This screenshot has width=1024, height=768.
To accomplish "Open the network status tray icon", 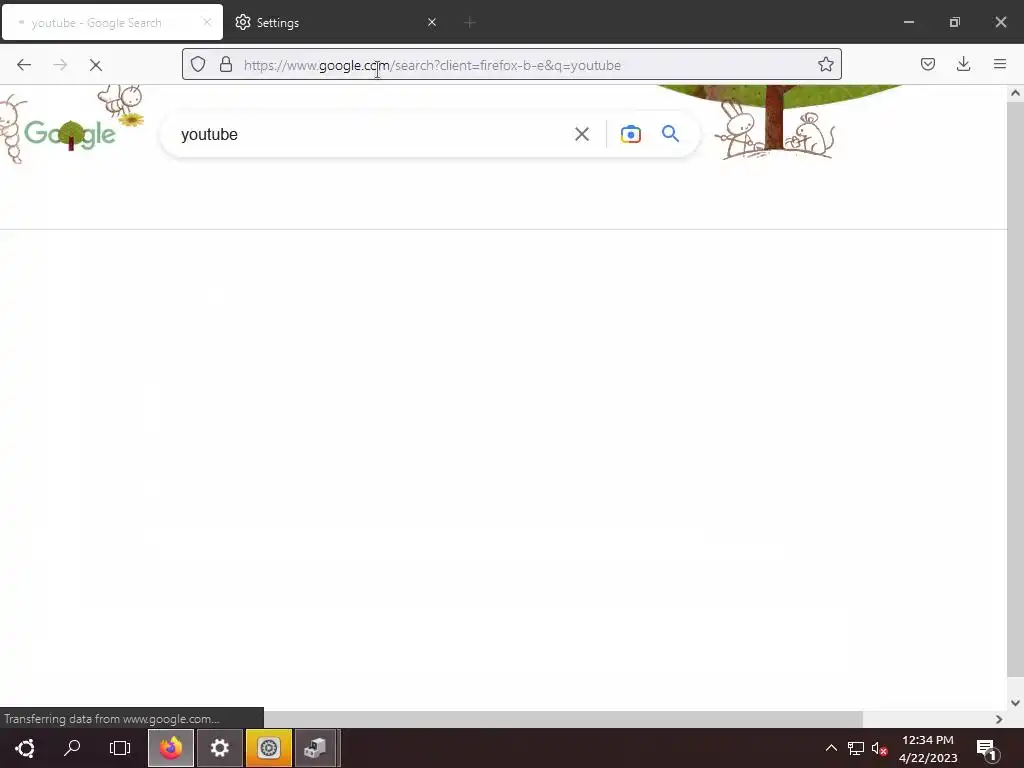I will [856, 748].
